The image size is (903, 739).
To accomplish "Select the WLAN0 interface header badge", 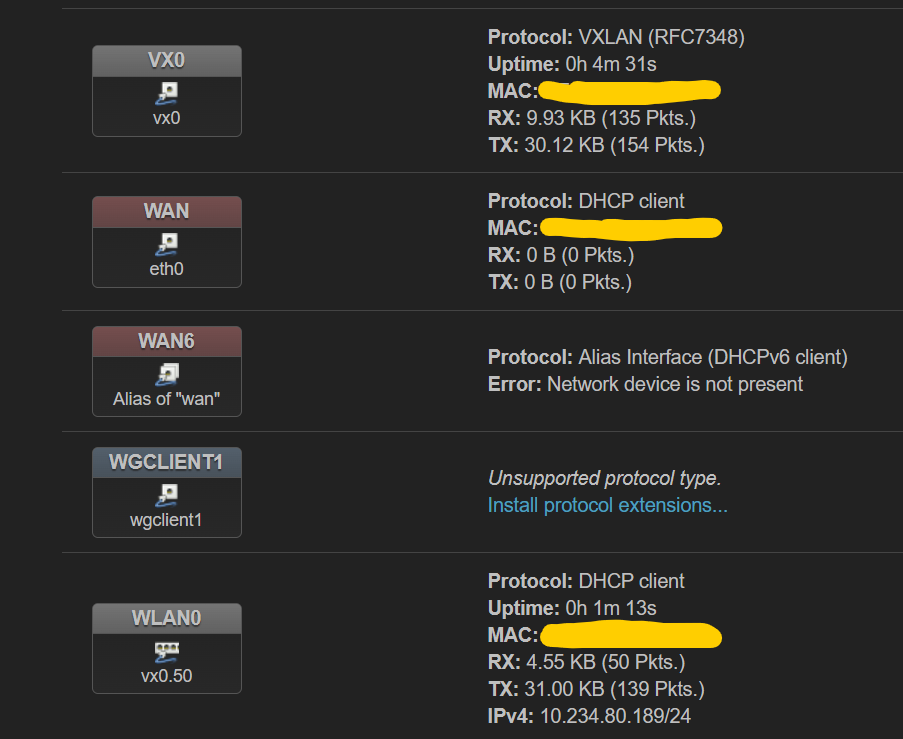I will point(167,619).
